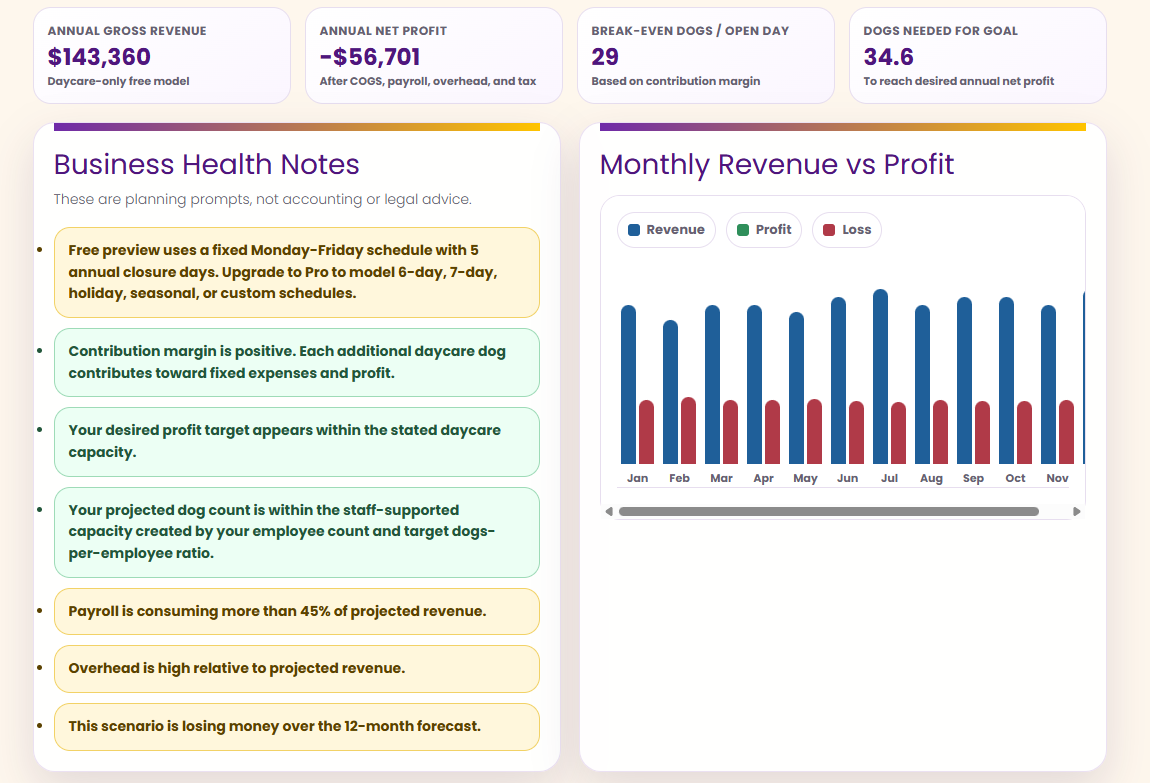Image resolution: width=1150 pixels, height=783 pixels.
Task: Click the Monthly Revenue vs Profit heading
Action: tap(777, 165)
